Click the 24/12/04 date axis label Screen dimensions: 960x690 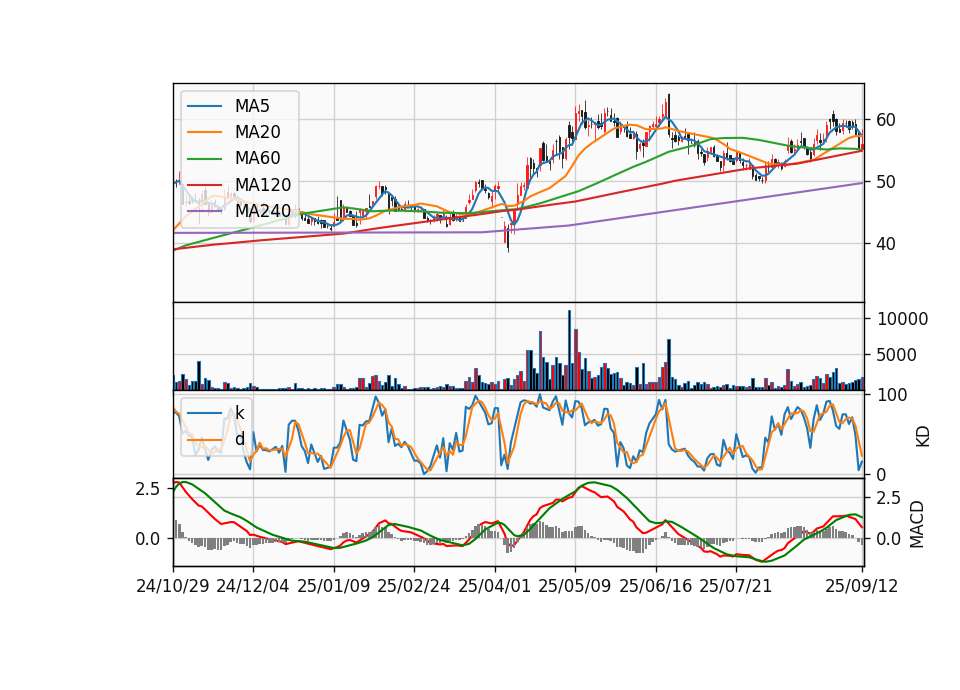253,586
